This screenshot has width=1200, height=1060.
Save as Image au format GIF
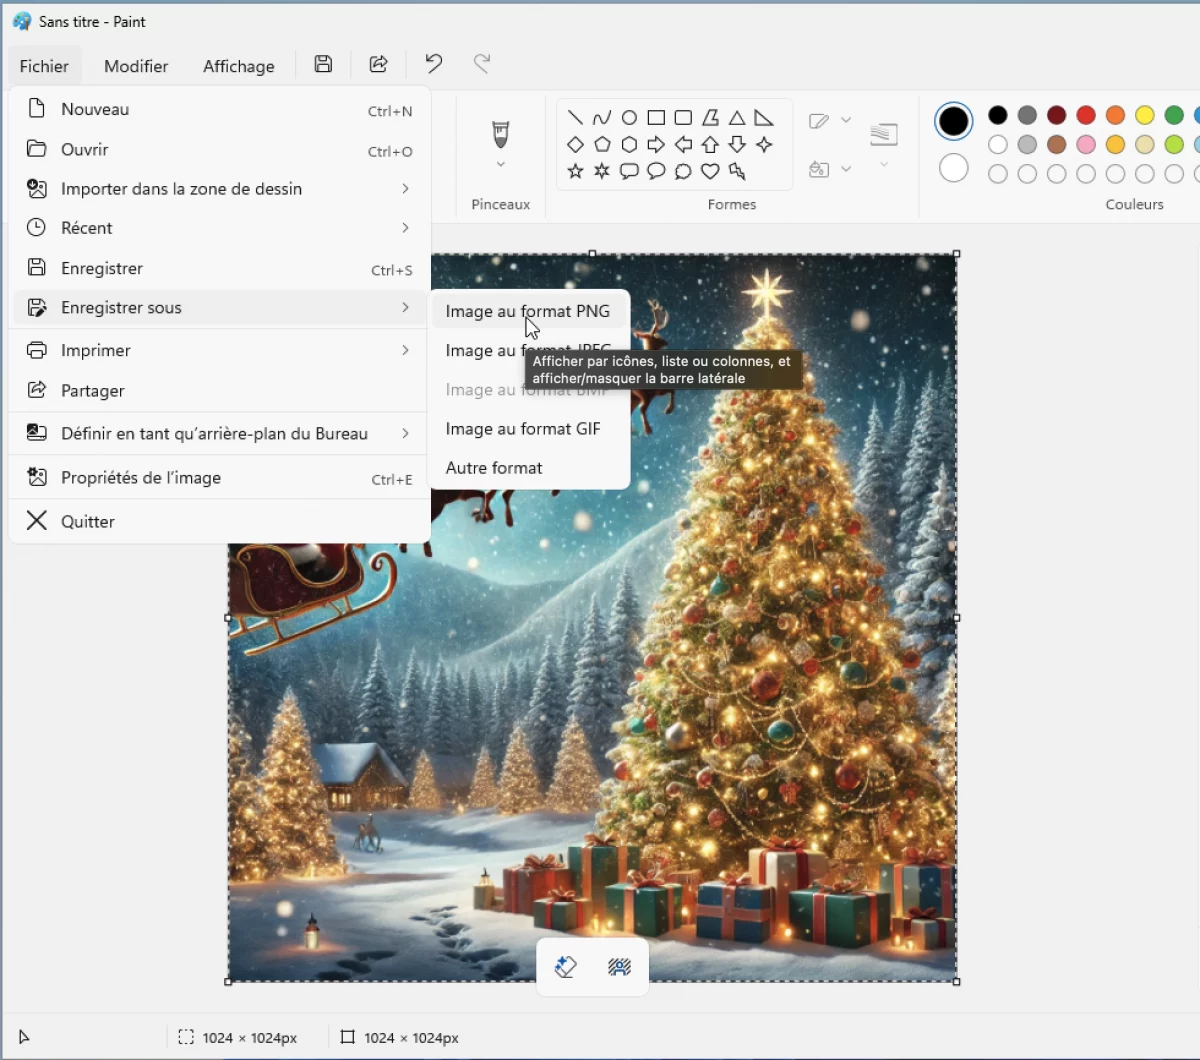(x=529, y=428)
